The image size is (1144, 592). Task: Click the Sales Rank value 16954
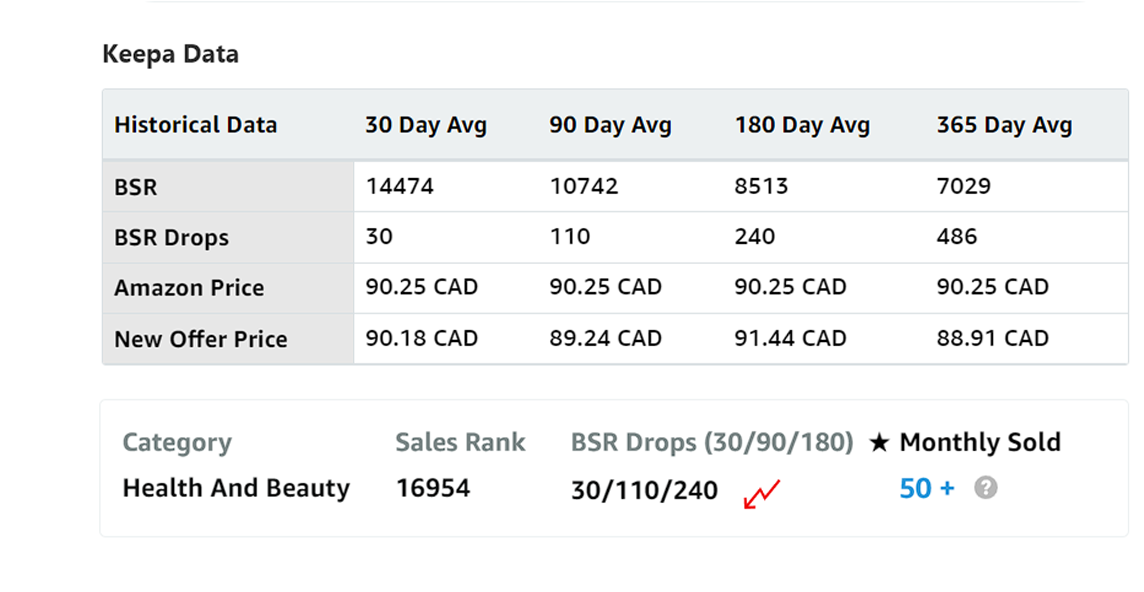[x=433, y=488]
